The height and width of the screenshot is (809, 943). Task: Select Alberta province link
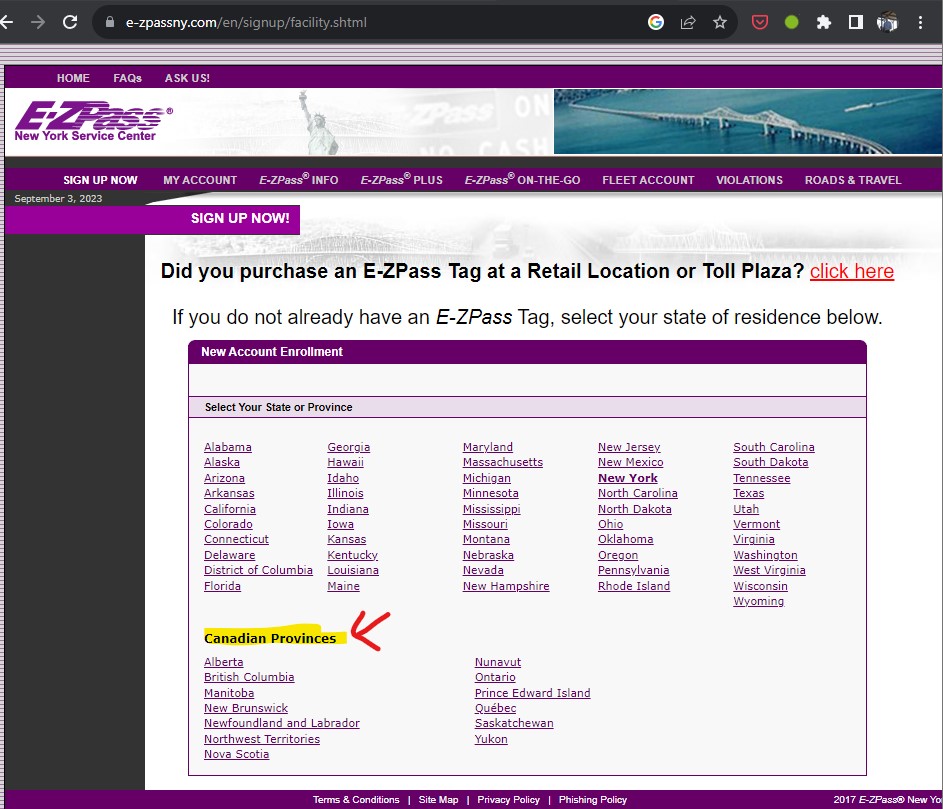click(x=224, y=662)
